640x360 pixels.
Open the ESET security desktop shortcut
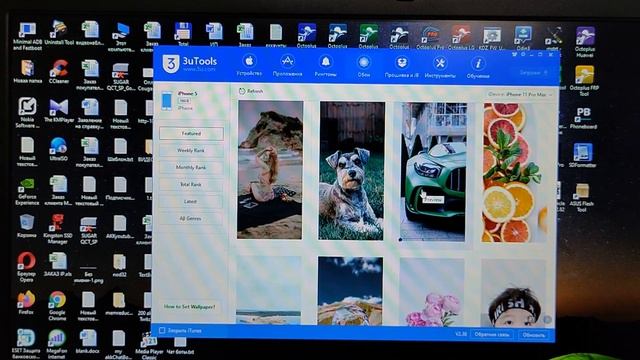click(x=25, y=344)
